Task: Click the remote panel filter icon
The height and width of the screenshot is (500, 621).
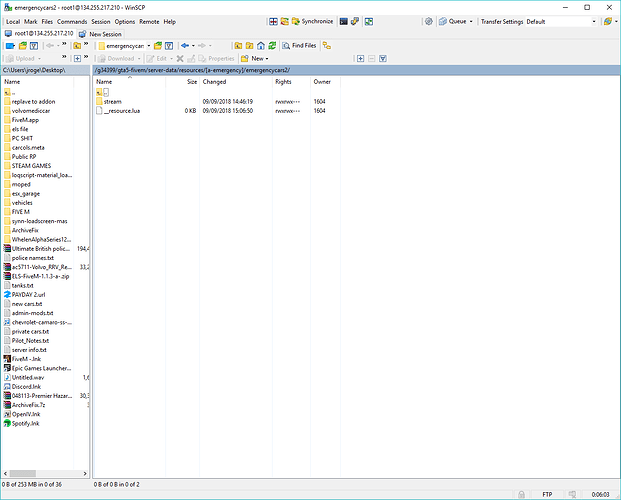Action: (169, 46)
